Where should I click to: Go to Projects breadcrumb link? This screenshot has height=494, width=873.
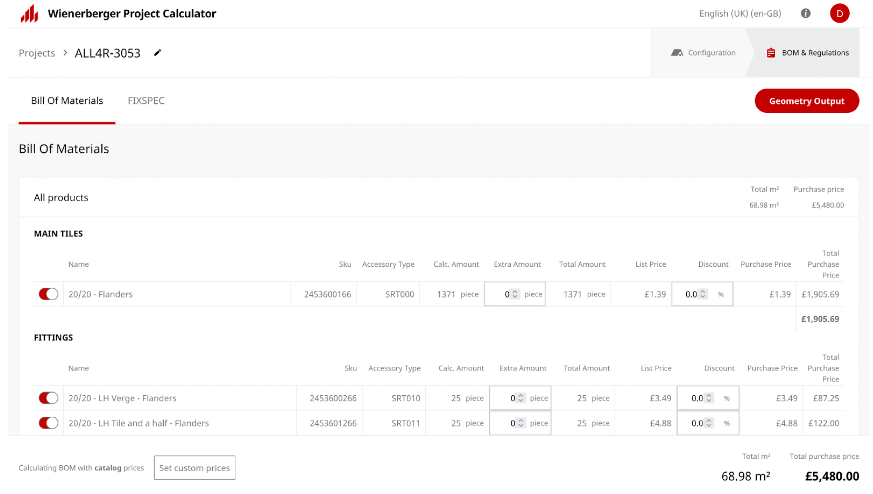pos(37,53)
